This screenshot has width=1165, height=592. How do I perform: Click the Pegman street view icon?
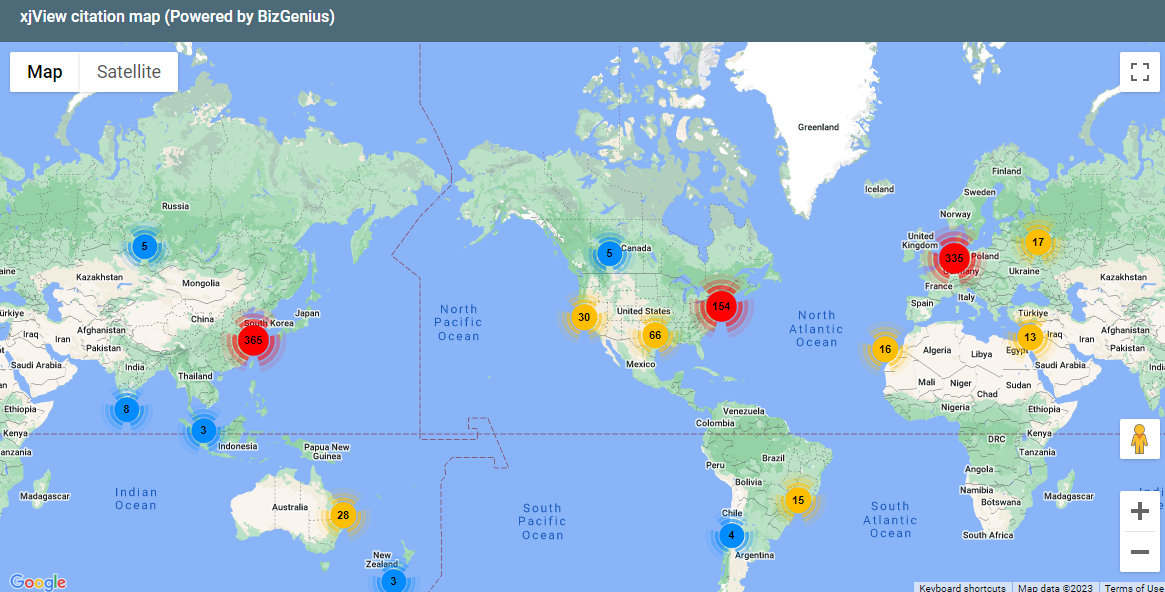coord(1139,438)
